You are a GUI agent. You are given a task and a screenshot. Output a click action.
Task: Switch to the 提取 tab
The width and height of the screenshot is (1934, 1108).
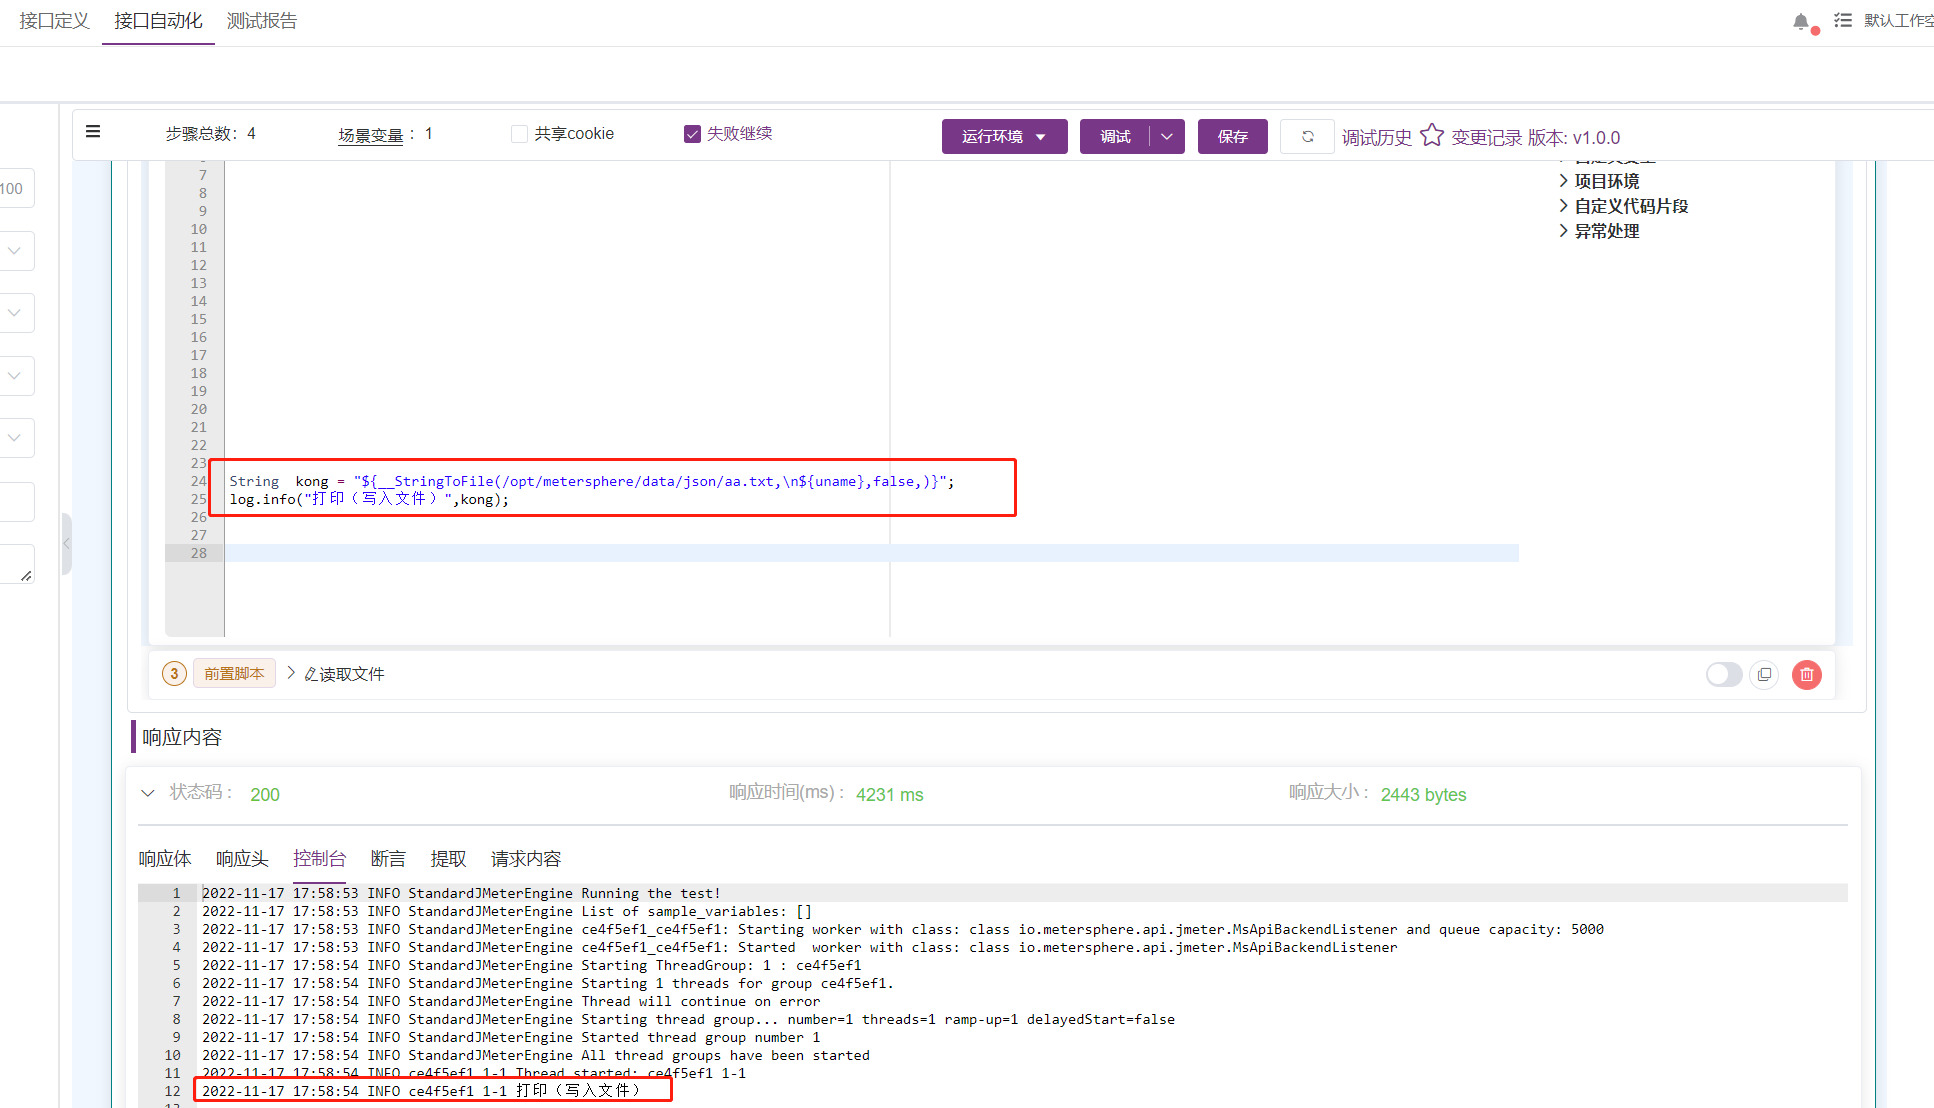[x=448, y=859]
